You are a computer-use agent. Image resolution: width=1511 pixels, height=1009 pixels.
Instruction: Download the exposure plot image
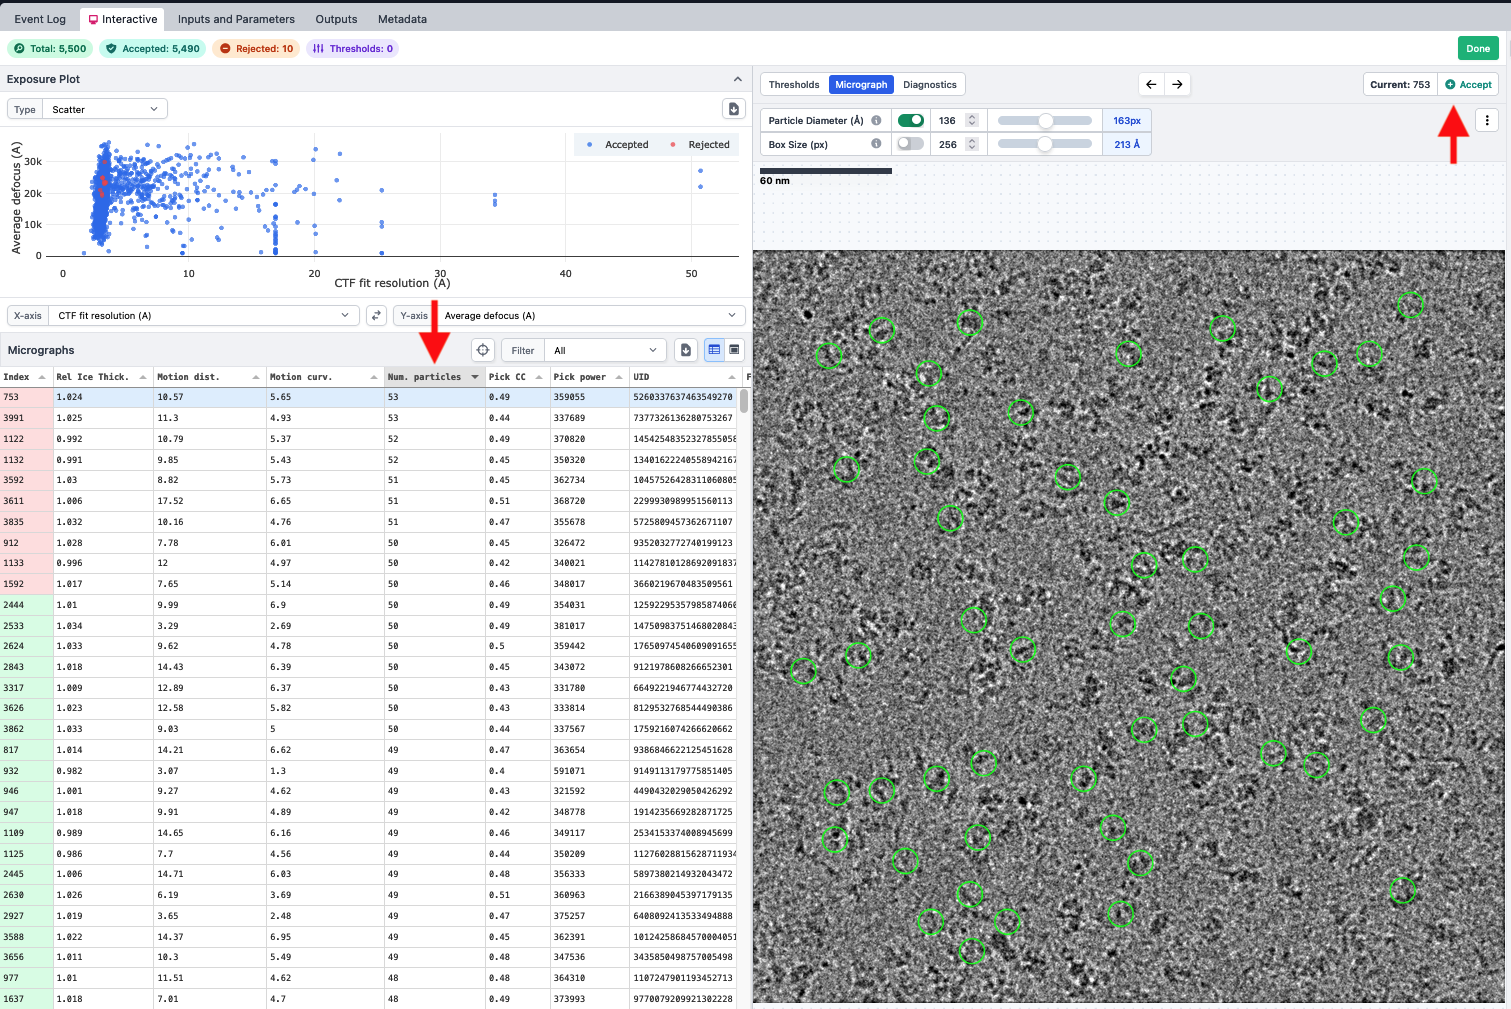coord(734,109)
